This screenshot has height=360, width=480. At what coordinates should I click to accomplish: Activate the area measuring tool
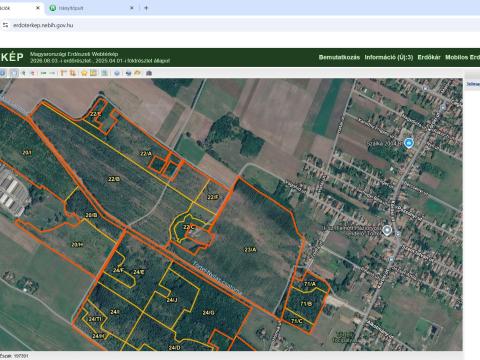(x=73, y=73)
